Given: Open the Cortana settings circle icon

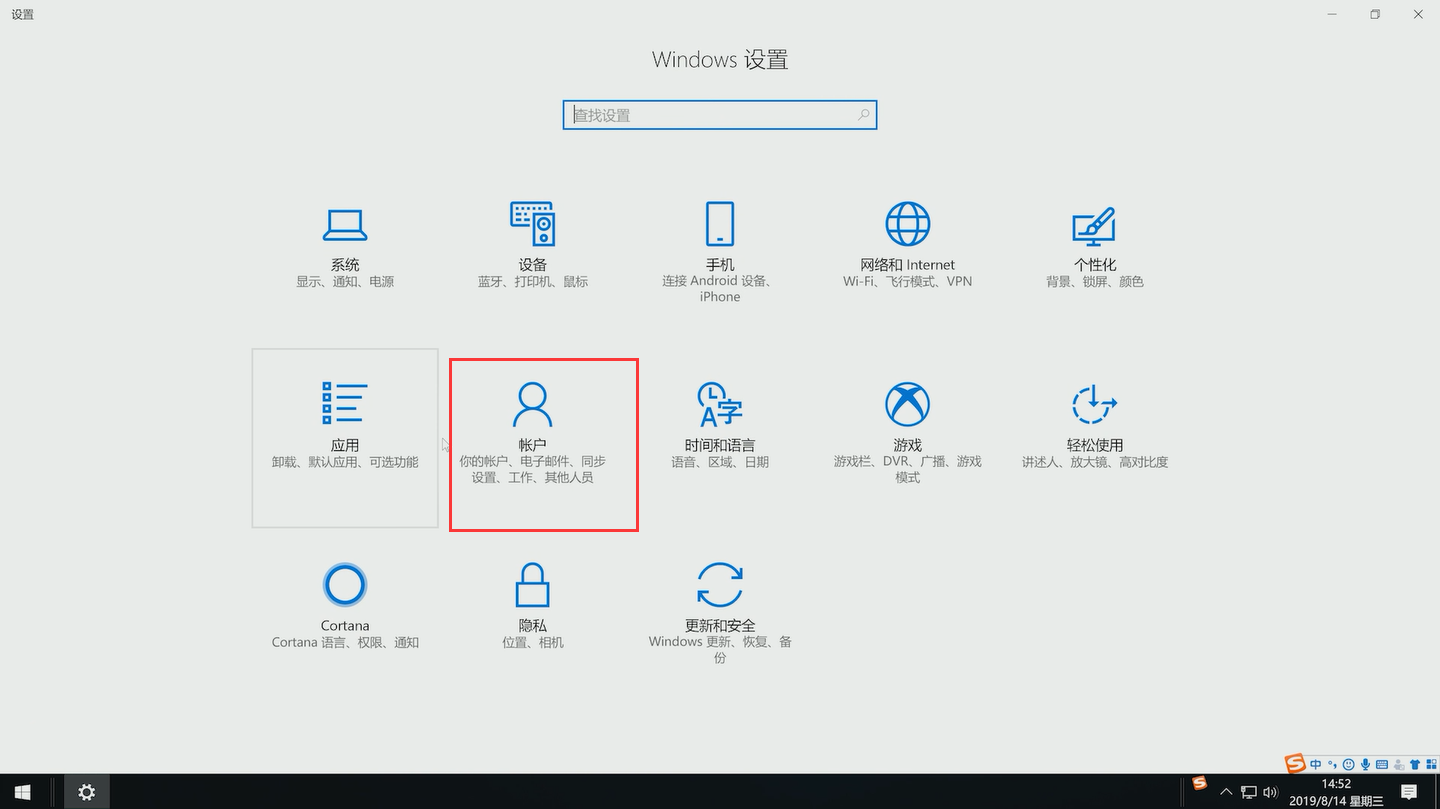Looking at the screenshot, I should pos(345,584).
